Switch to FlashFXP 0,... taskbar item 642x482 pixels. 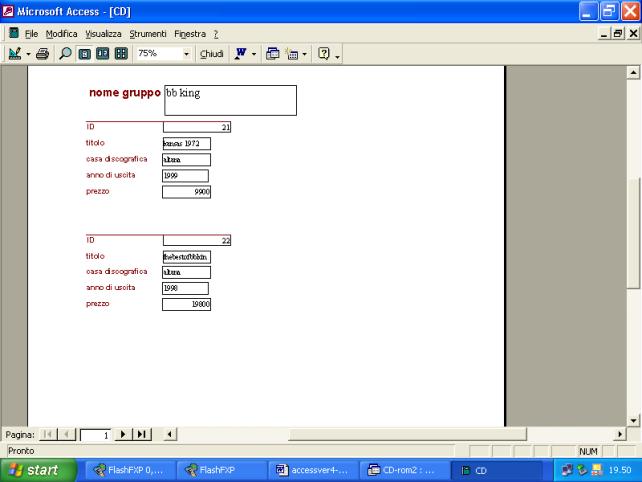[130, 470]
